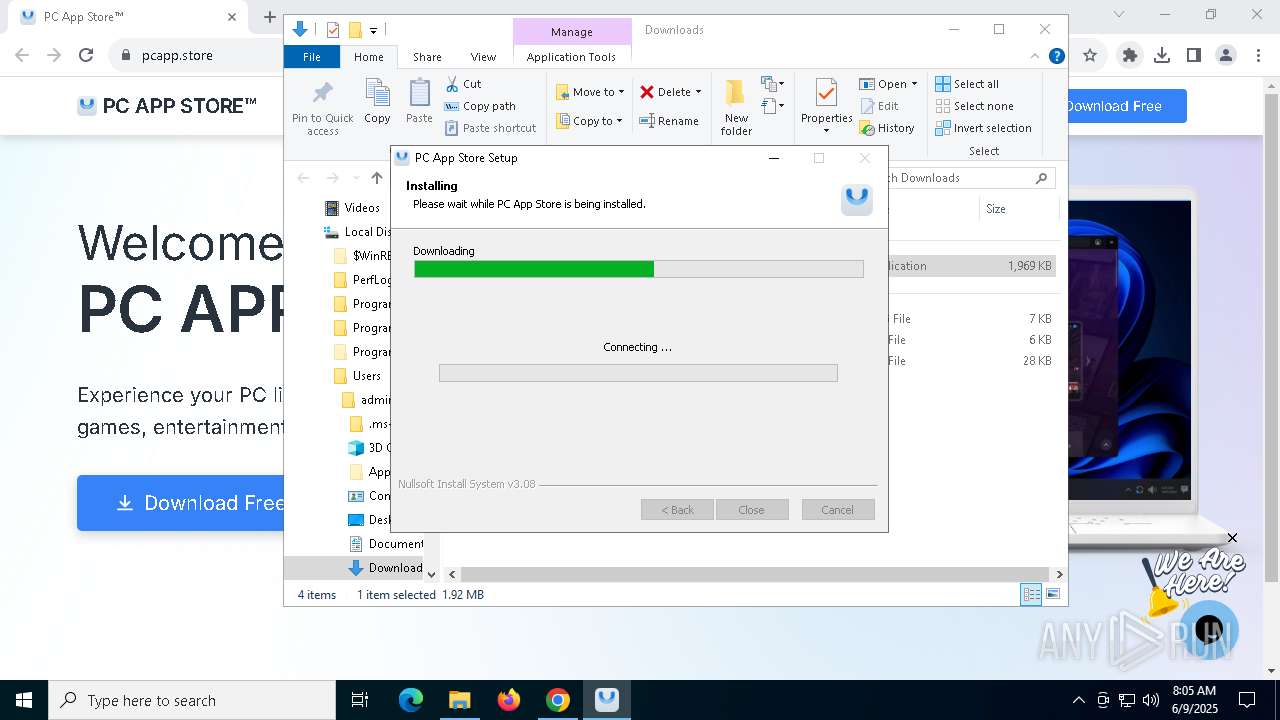This screenshot has height=720, width=1280.
Task: Open the Open button dropdown
Action: [x=914, y=84]
